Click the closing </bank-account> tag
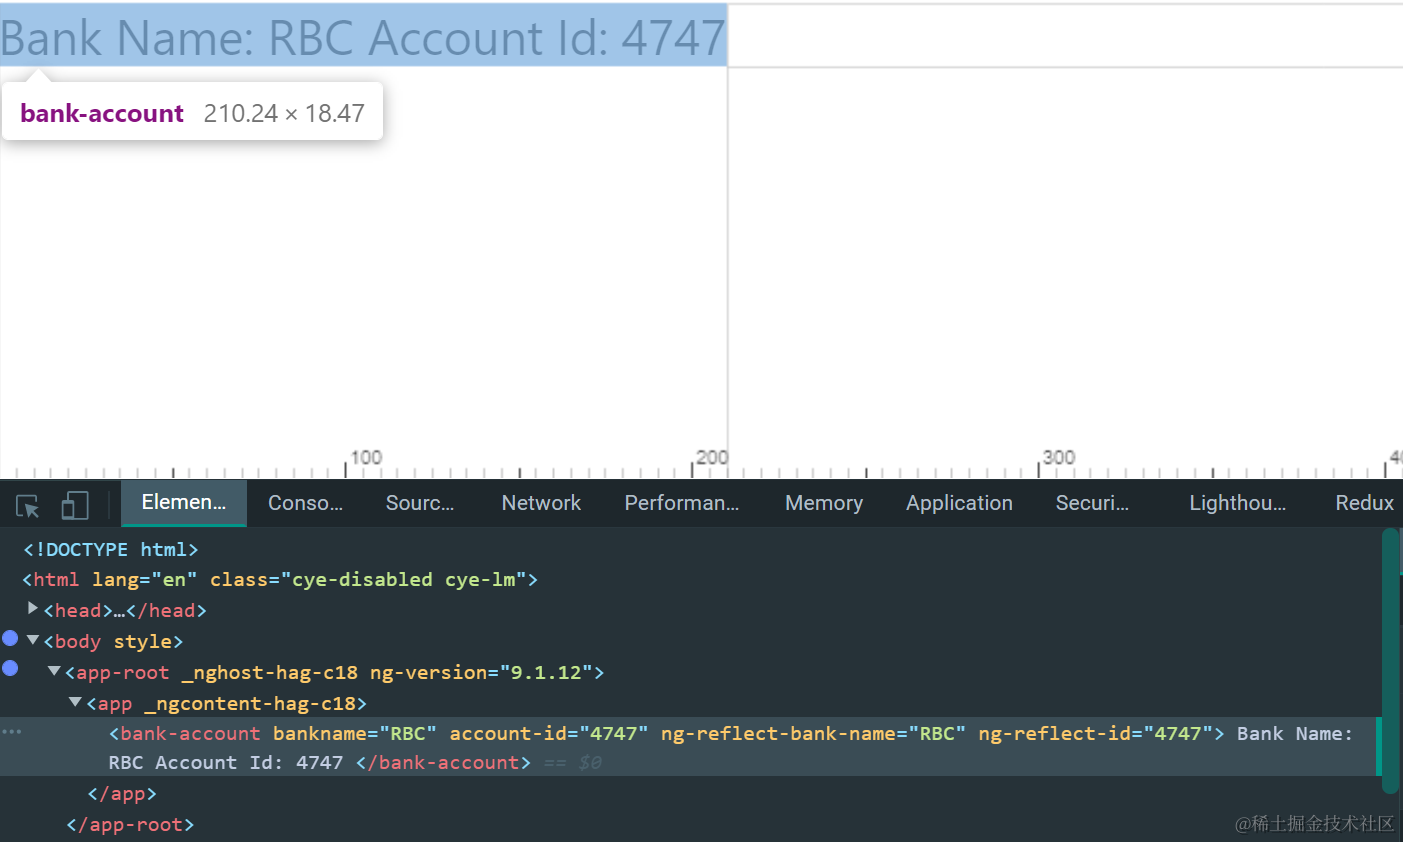The height and width of the screenshot is (842, 1403). click(443, 762)
